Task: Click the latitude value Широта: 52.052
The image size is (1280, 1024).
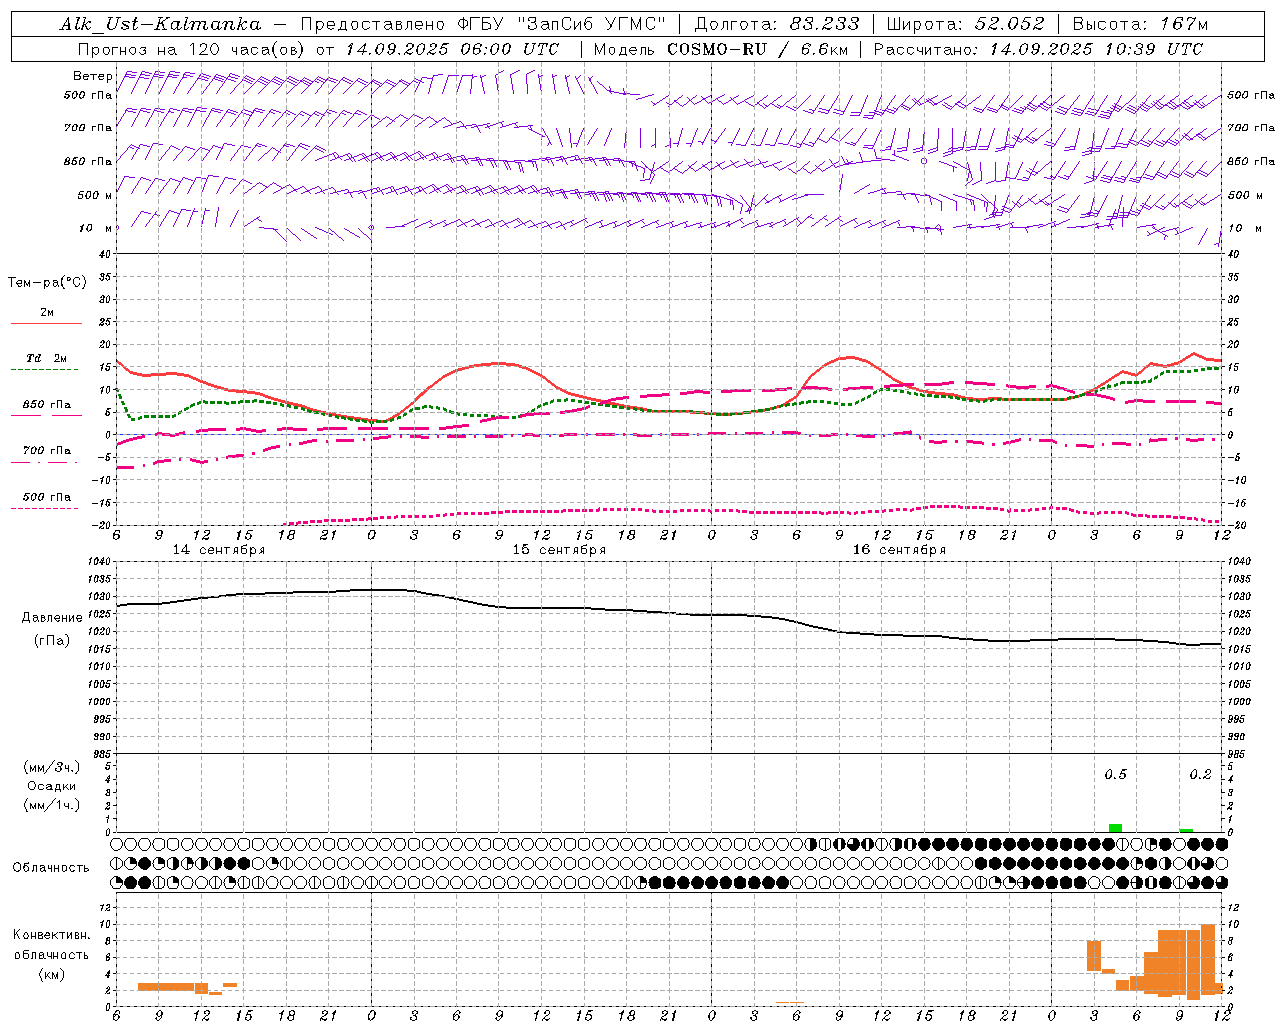Action: point(965,24)
